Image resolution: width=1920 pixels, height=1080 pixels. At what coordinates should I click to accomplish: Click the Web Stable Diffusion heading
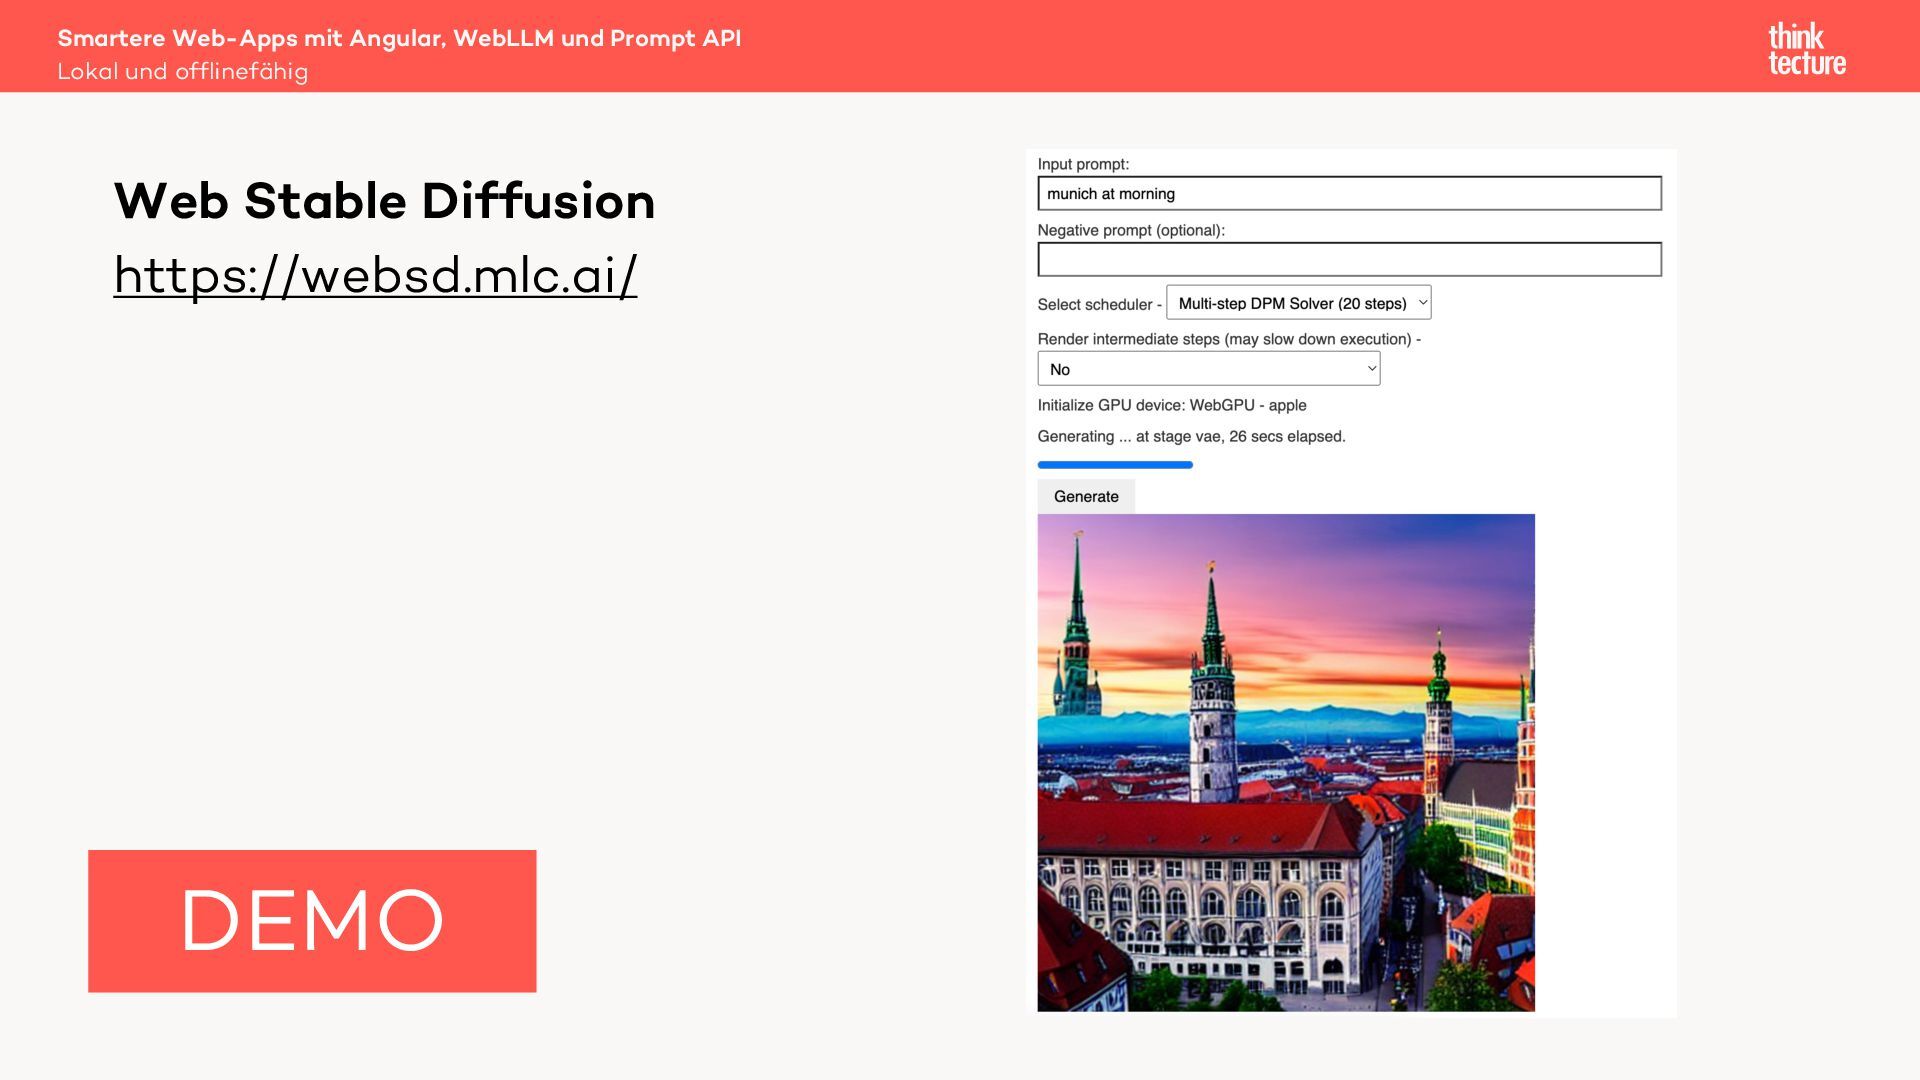(x=384, y=201)
